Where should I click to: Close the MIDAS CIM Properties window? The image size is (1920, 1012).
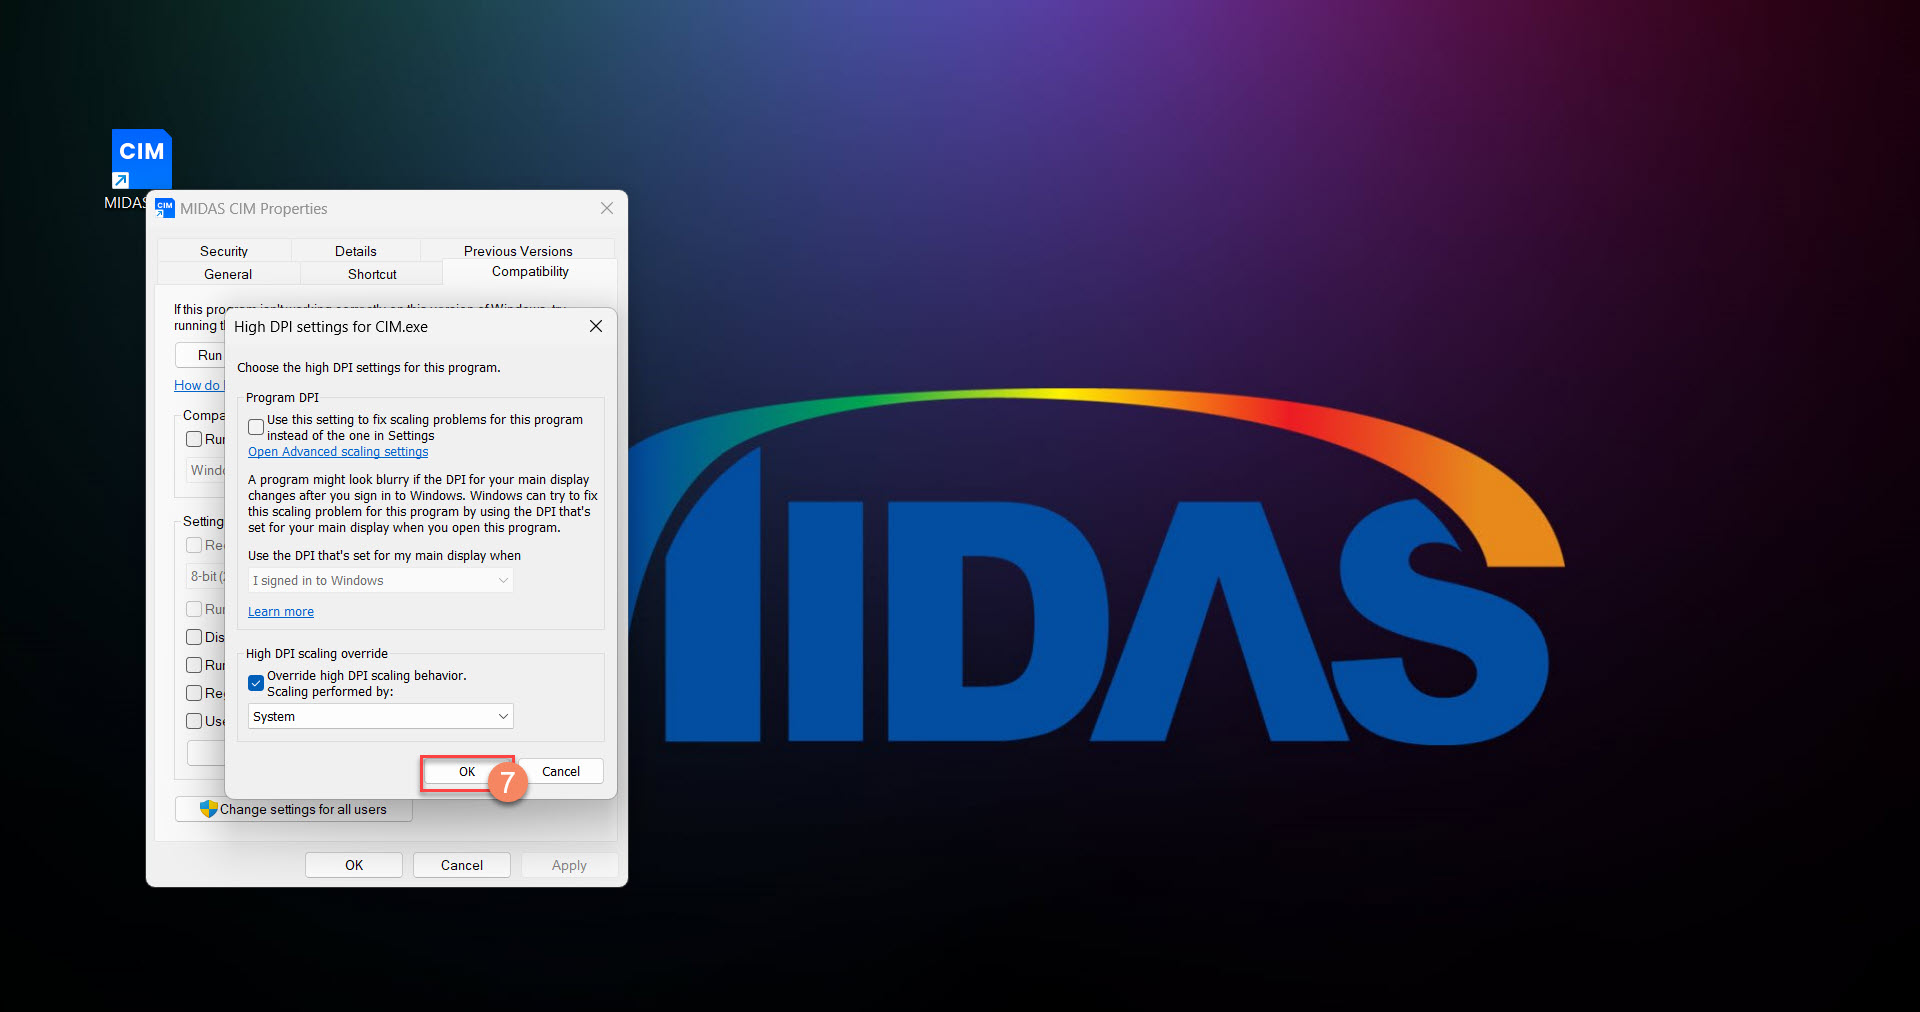607,208
